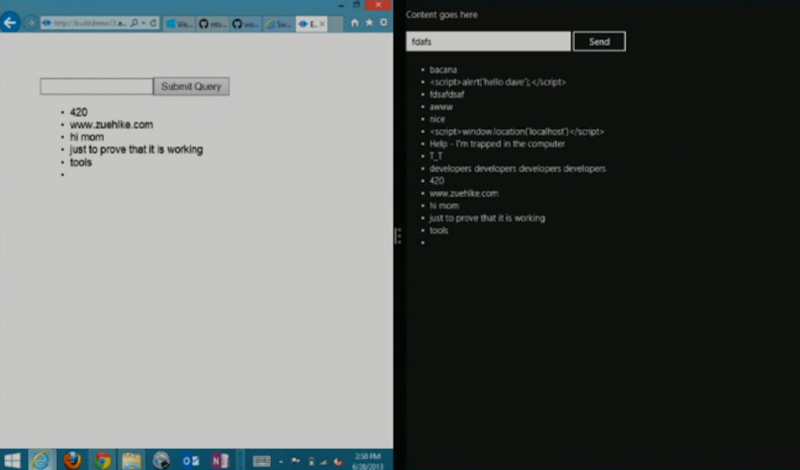The width and height of the screenshot is (800, 470).
Task: Click the network signal tray icon
Action: (x=323, y=462)
